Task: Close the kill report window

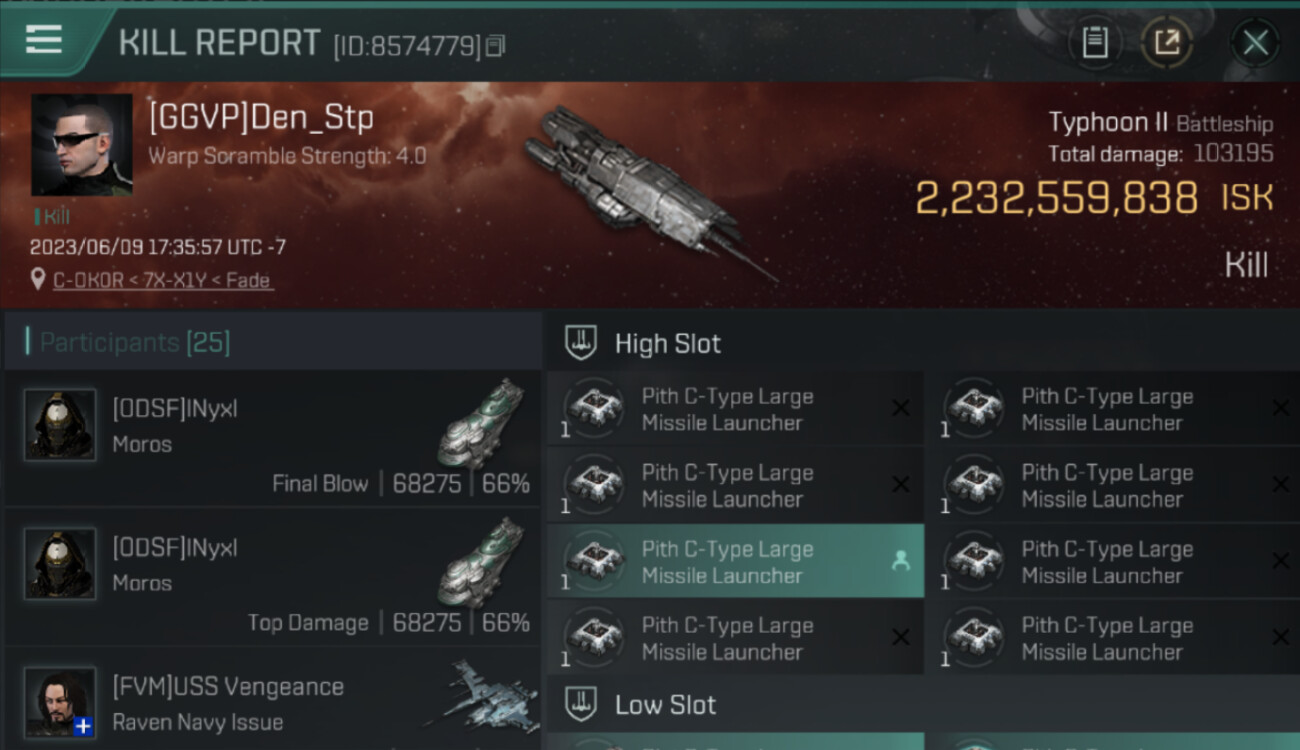Action: [x=1255, y=43]
